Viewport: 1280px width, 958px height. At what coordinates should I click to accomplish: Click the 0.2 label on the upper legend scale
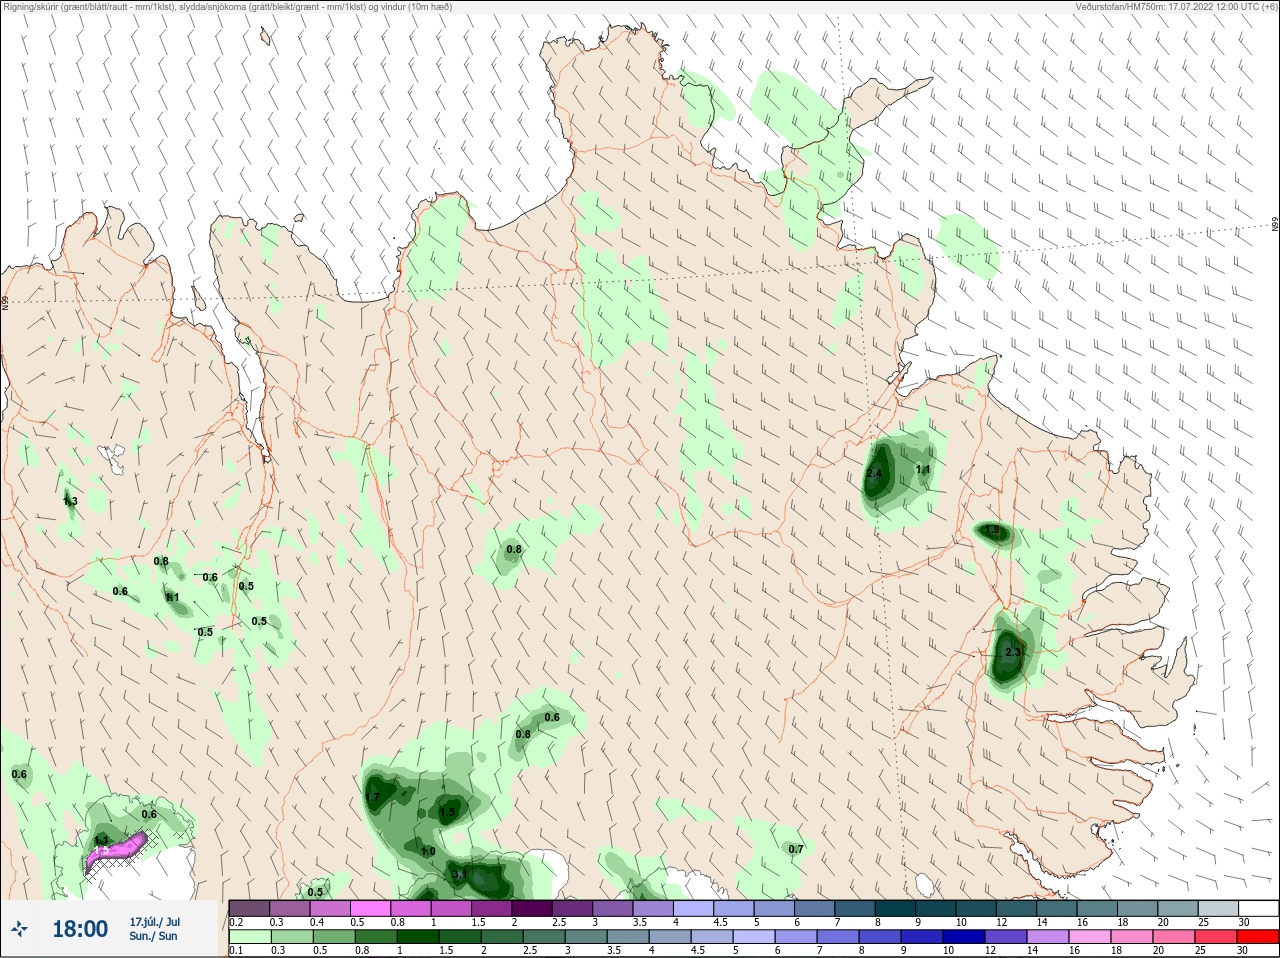pyautogui.click(x=236, y=922)
